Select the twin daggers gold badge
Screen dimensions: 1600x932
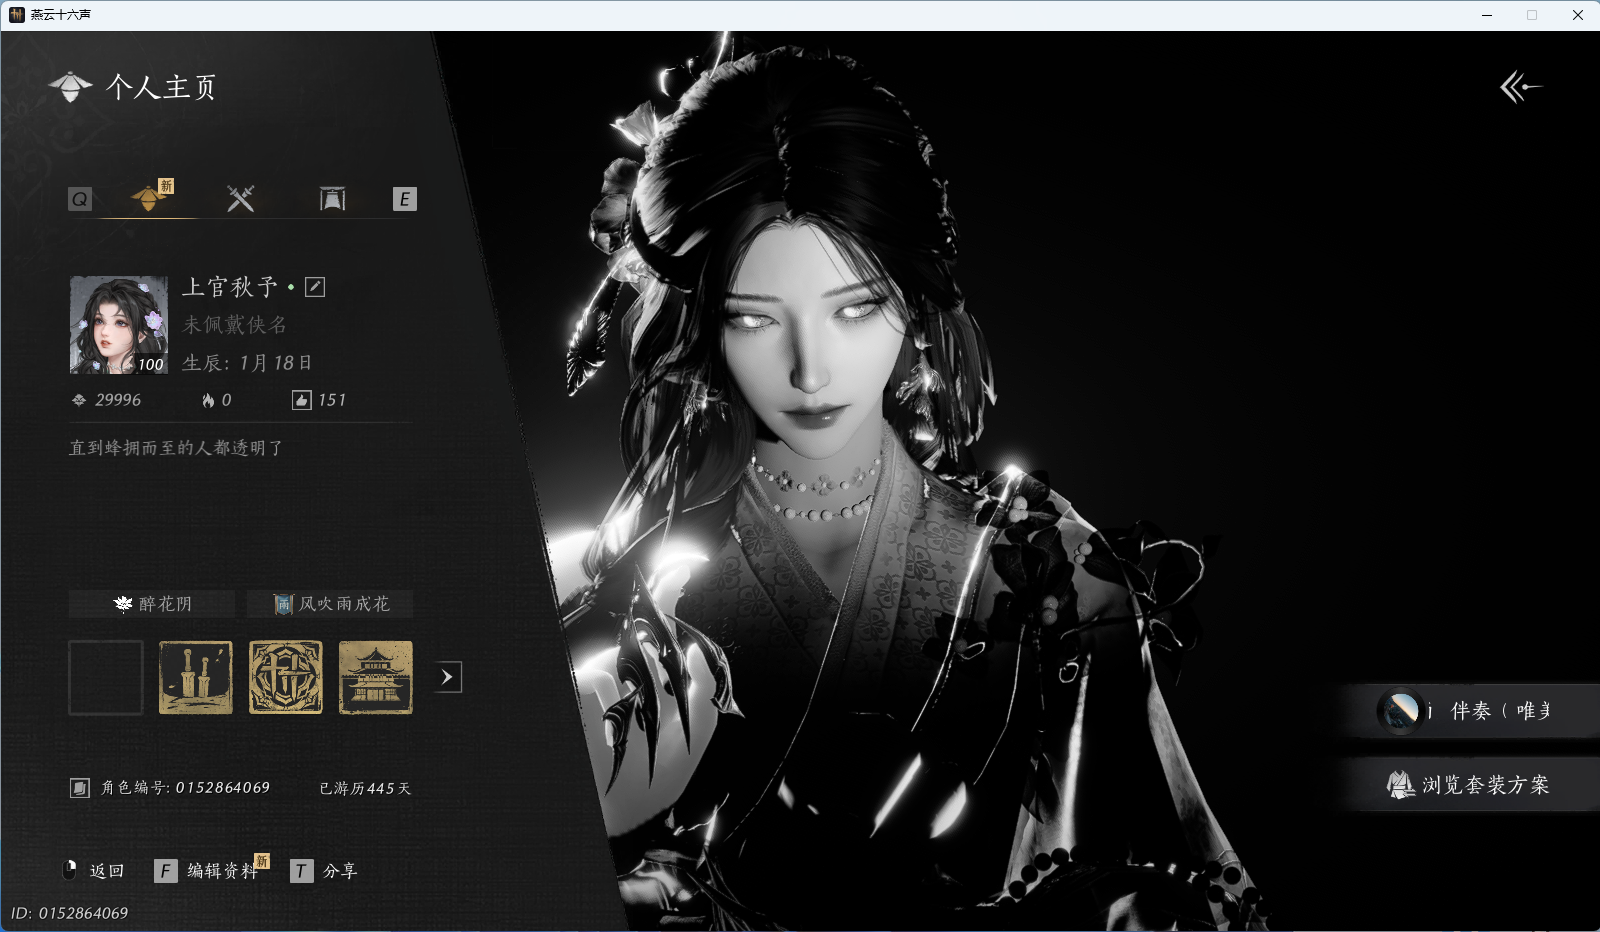[x=196, y=678]
